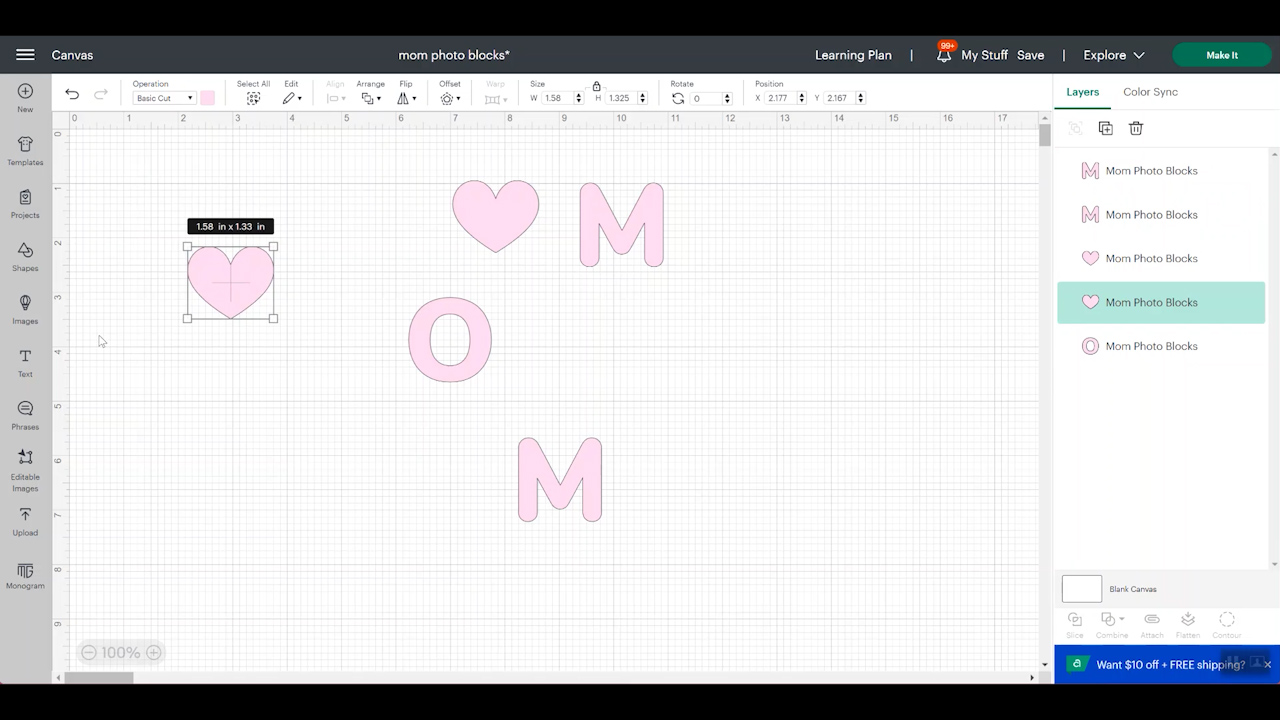Click the Width input field

557,98
